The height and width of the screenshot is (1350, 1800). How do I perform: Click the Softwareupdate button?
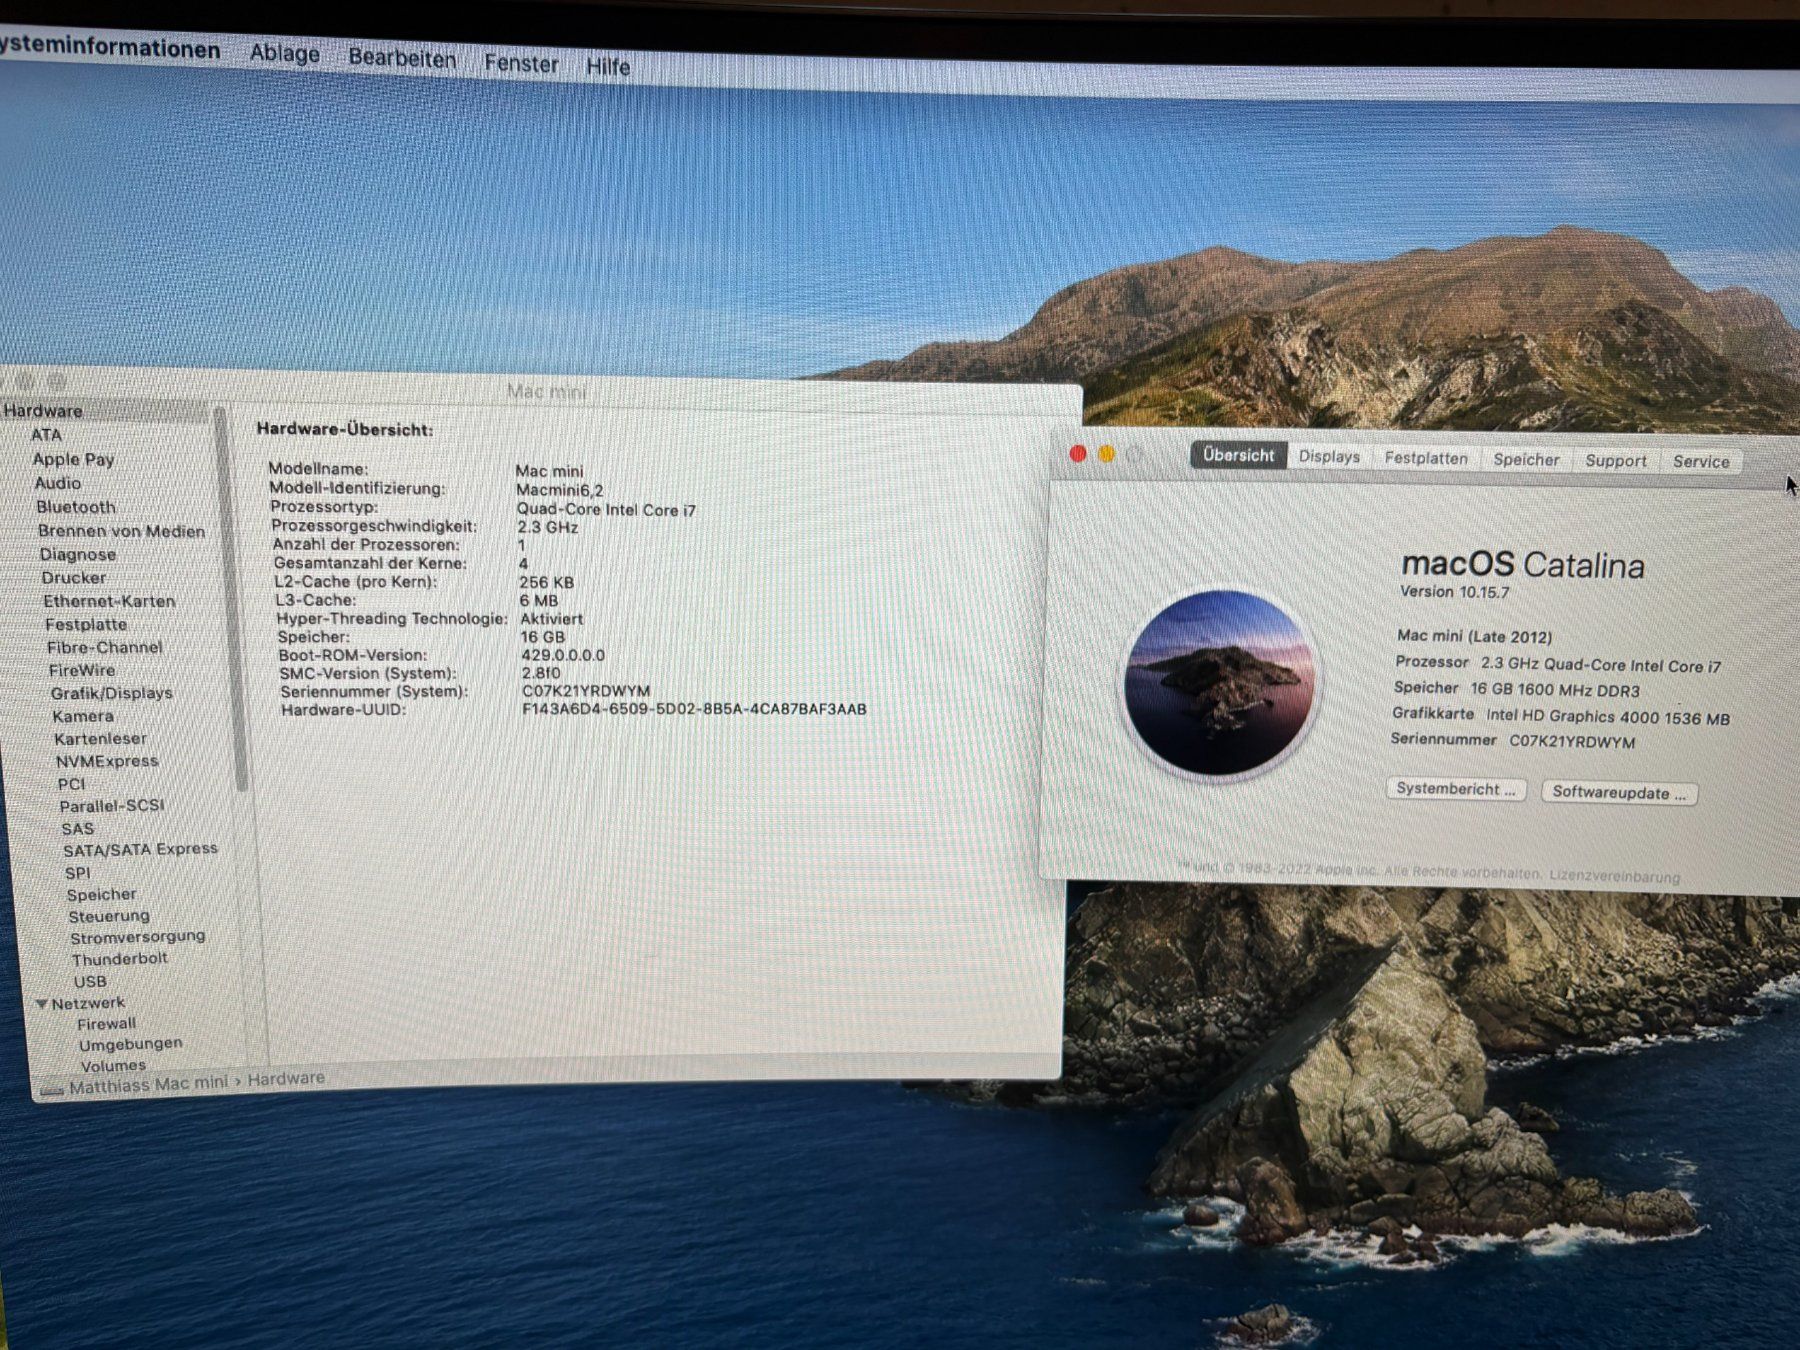(x=1619, y=792)
